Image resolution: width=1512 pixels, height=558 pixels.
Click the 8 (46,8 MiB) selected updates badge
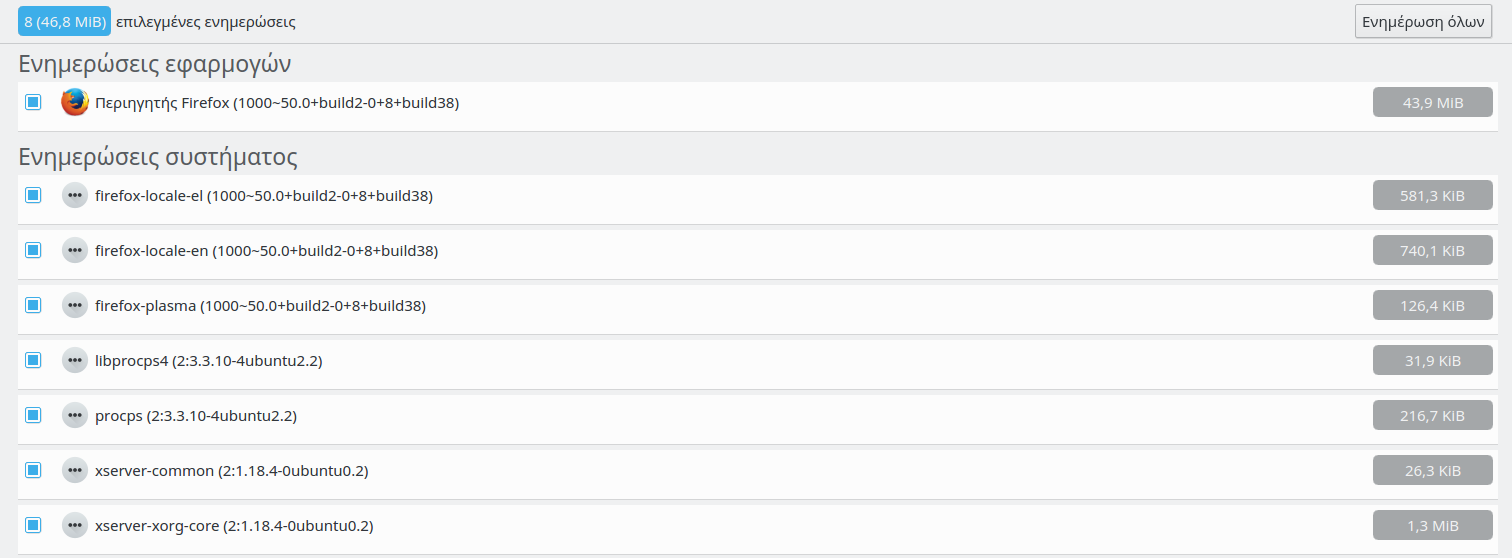(x=64, y=21)
